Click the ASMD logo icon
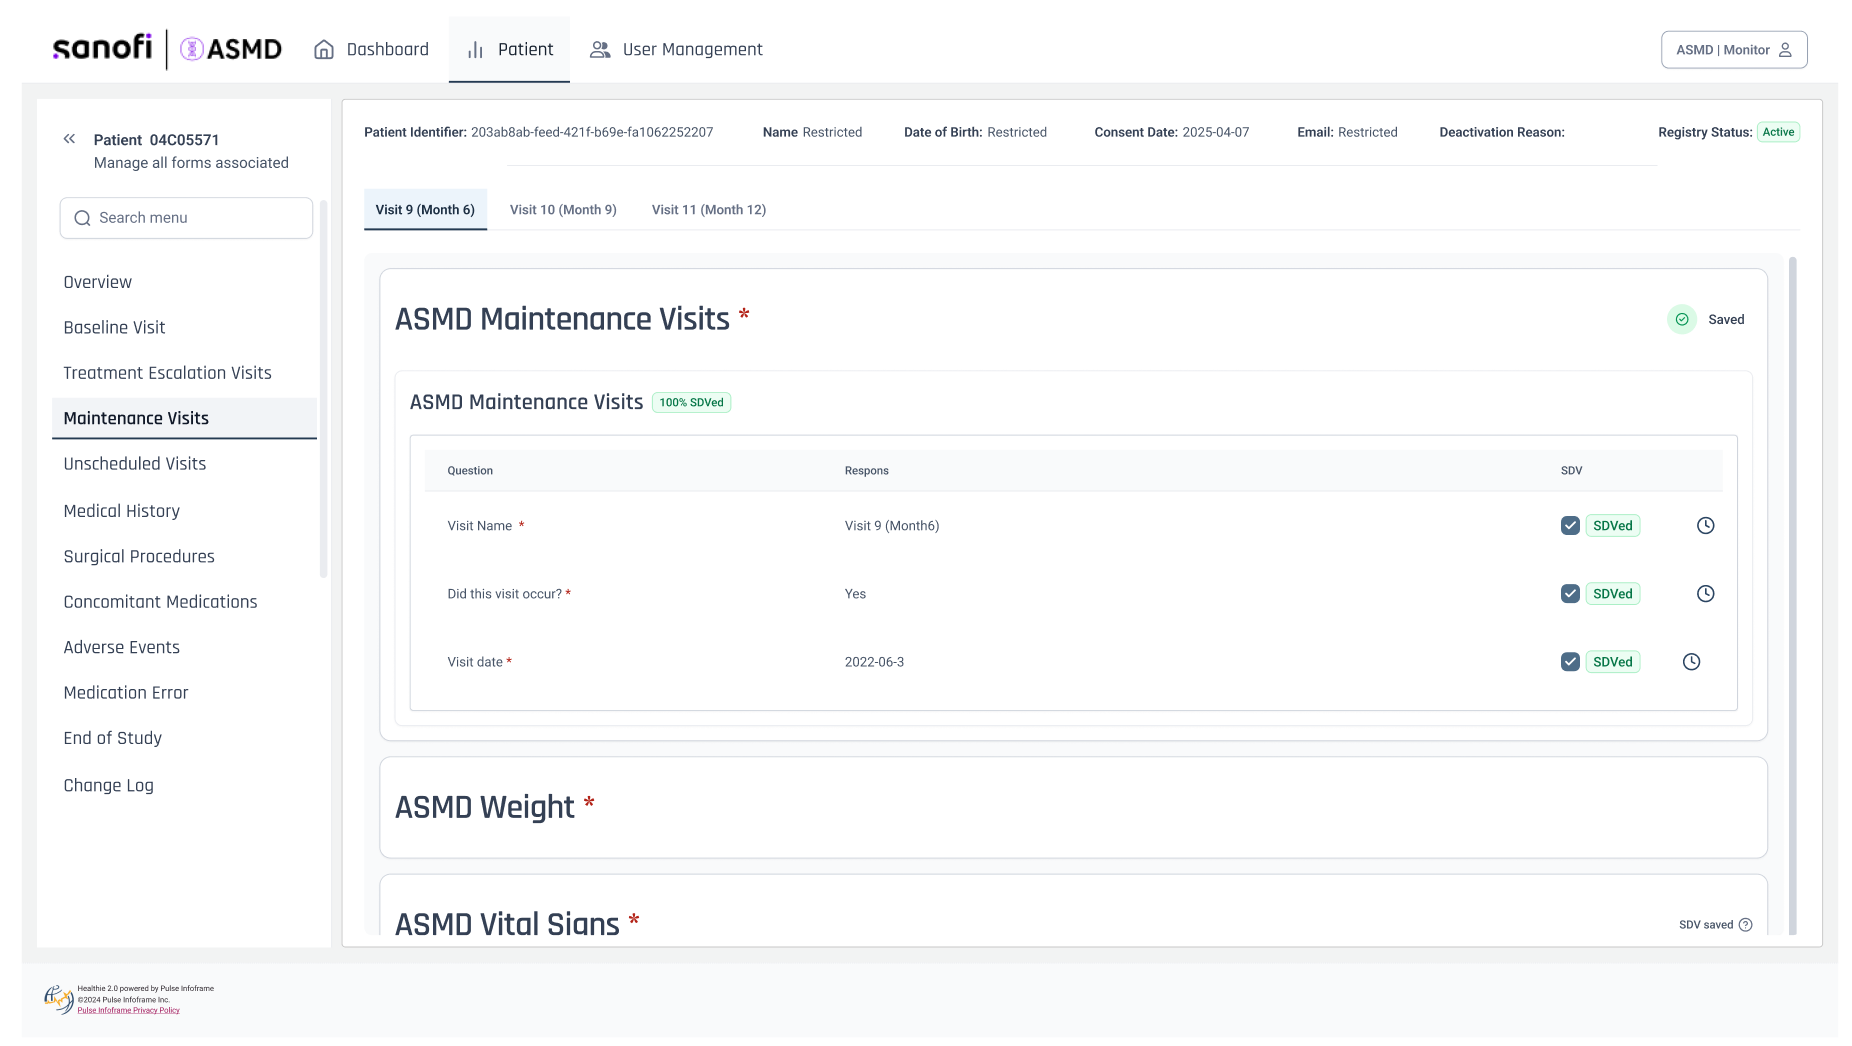 [x=192, y=49]
